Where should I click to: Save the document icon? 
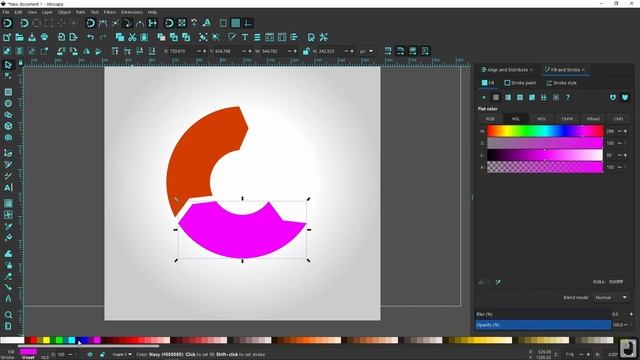coord(32,37)
